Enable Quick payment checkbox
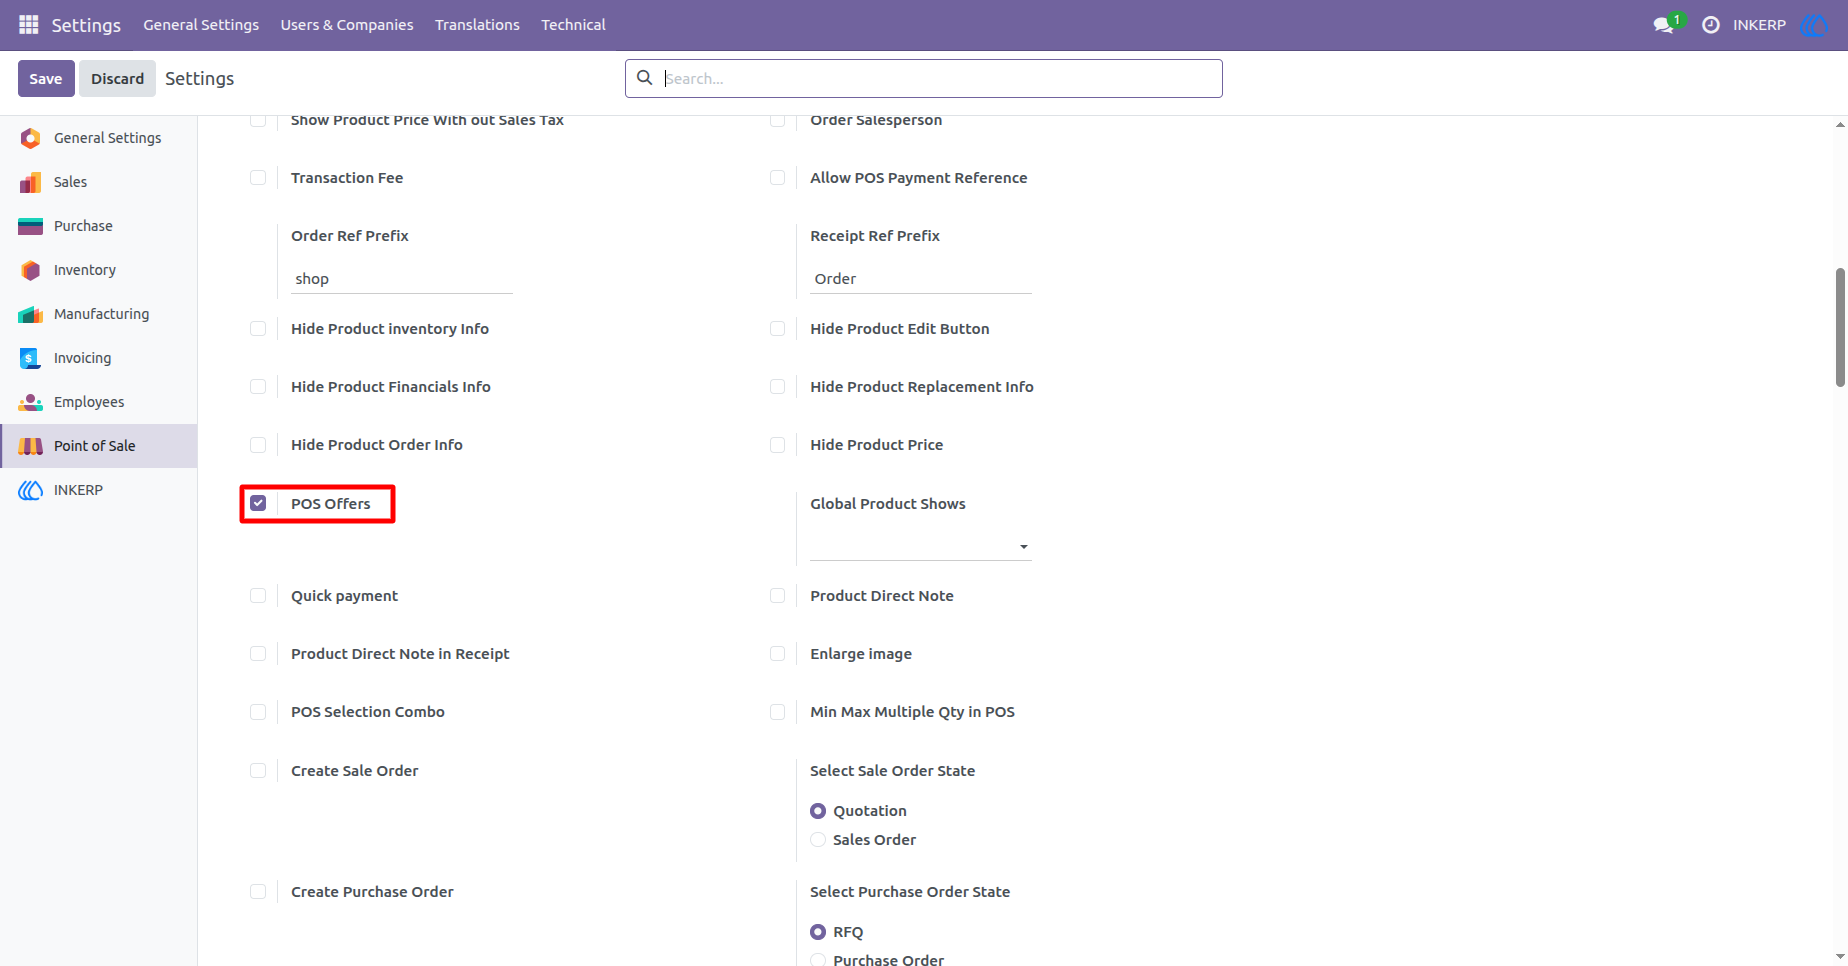This screenshot has height=966, width=1848. point(258,596)
